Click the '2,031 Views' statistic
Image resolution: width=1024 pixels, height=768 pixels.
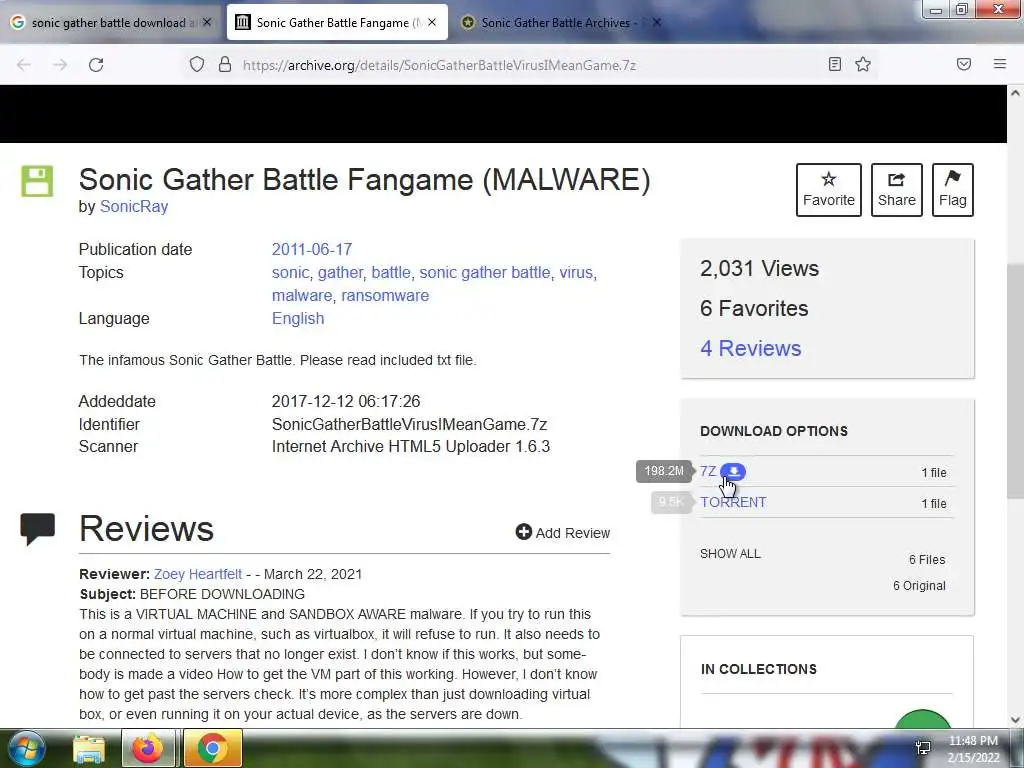tap(760, 268)
